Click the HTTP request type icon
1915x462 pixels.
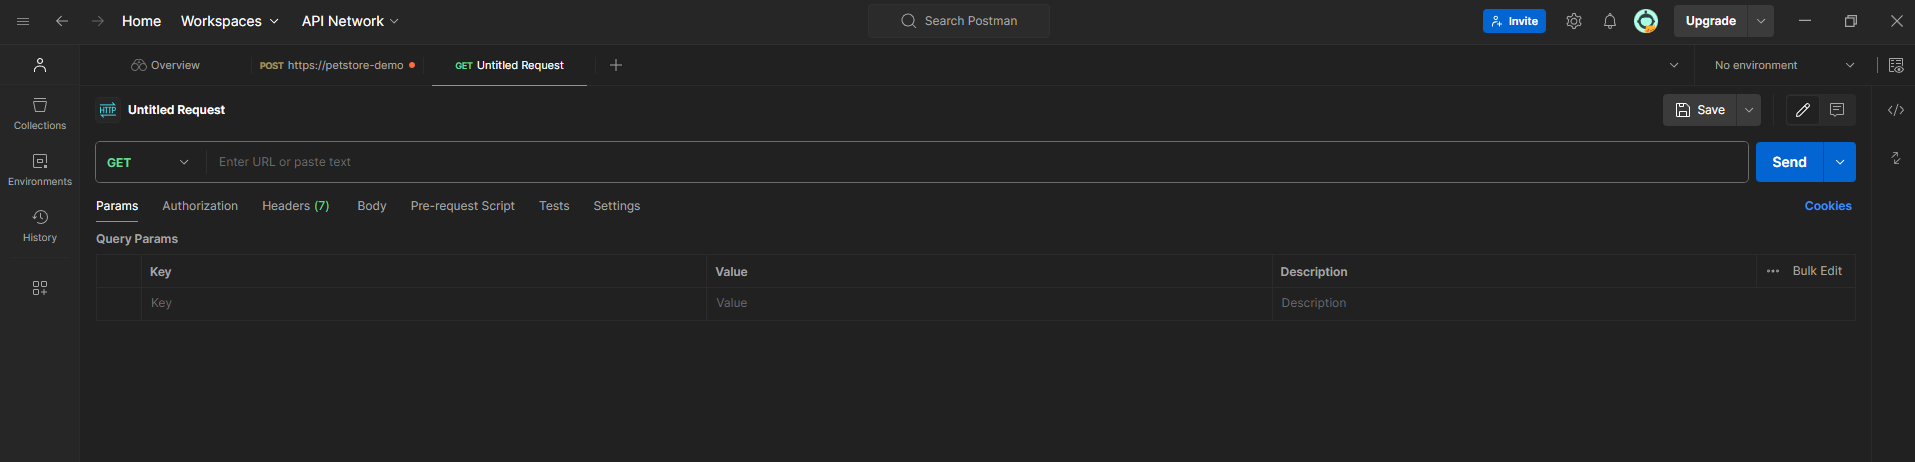point(108,110)
